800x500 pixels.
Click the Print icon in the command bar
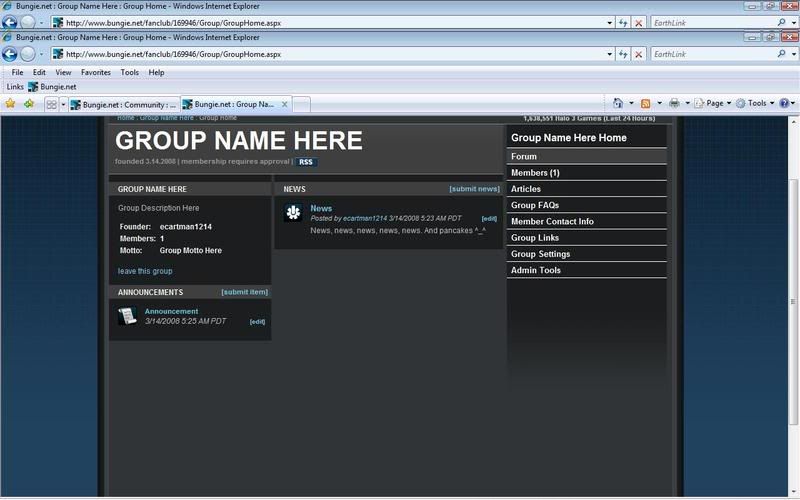point(675,103)
